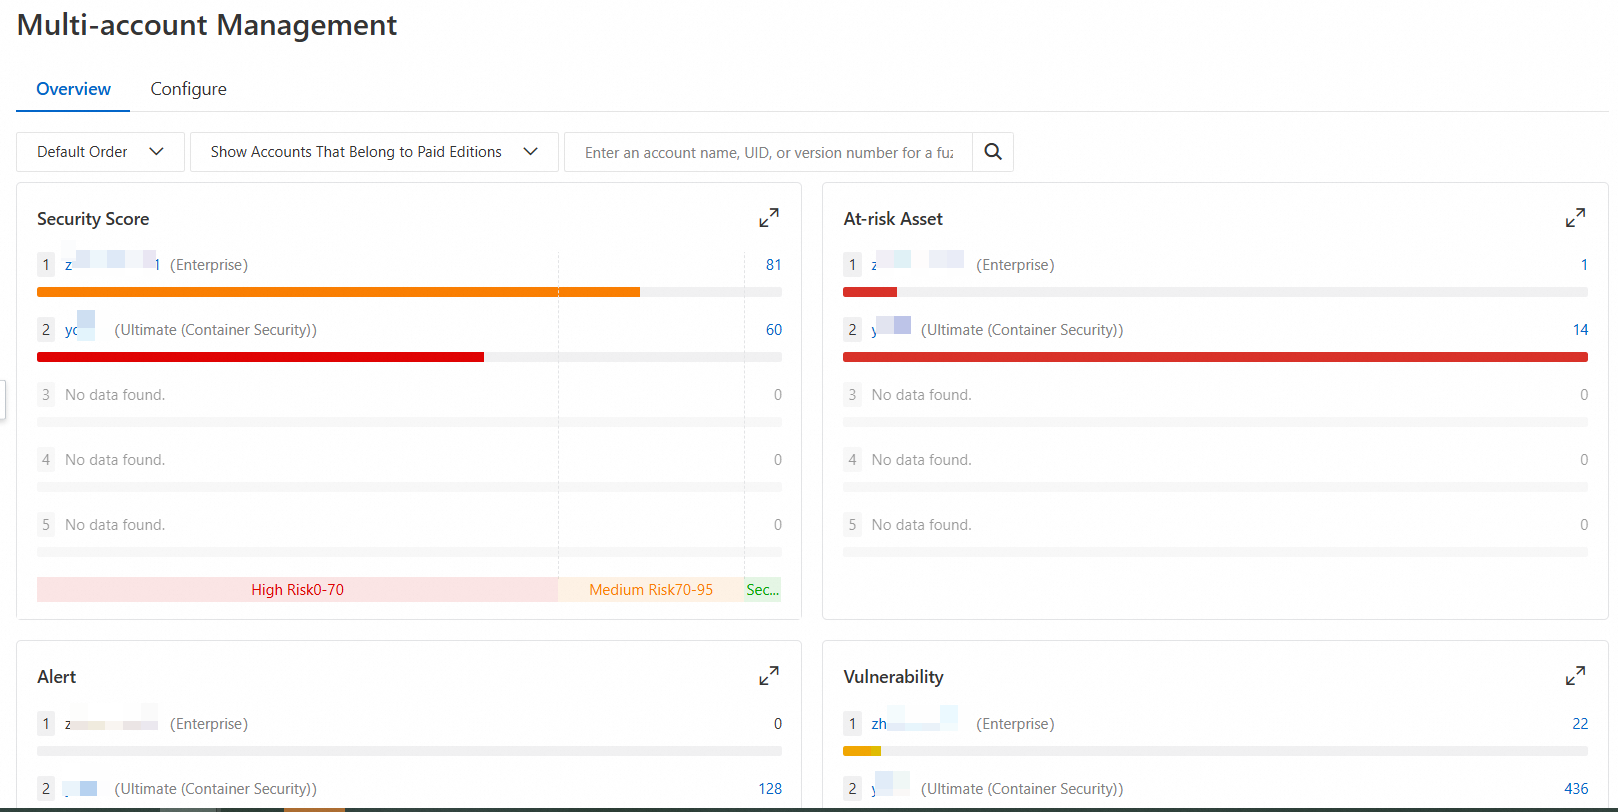
Task: Click the 'Multi-account Management' page title
Action: 207,25
